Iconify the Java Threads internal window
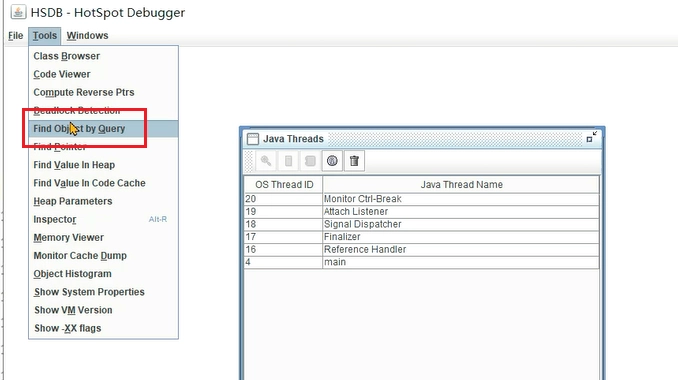 592,137
